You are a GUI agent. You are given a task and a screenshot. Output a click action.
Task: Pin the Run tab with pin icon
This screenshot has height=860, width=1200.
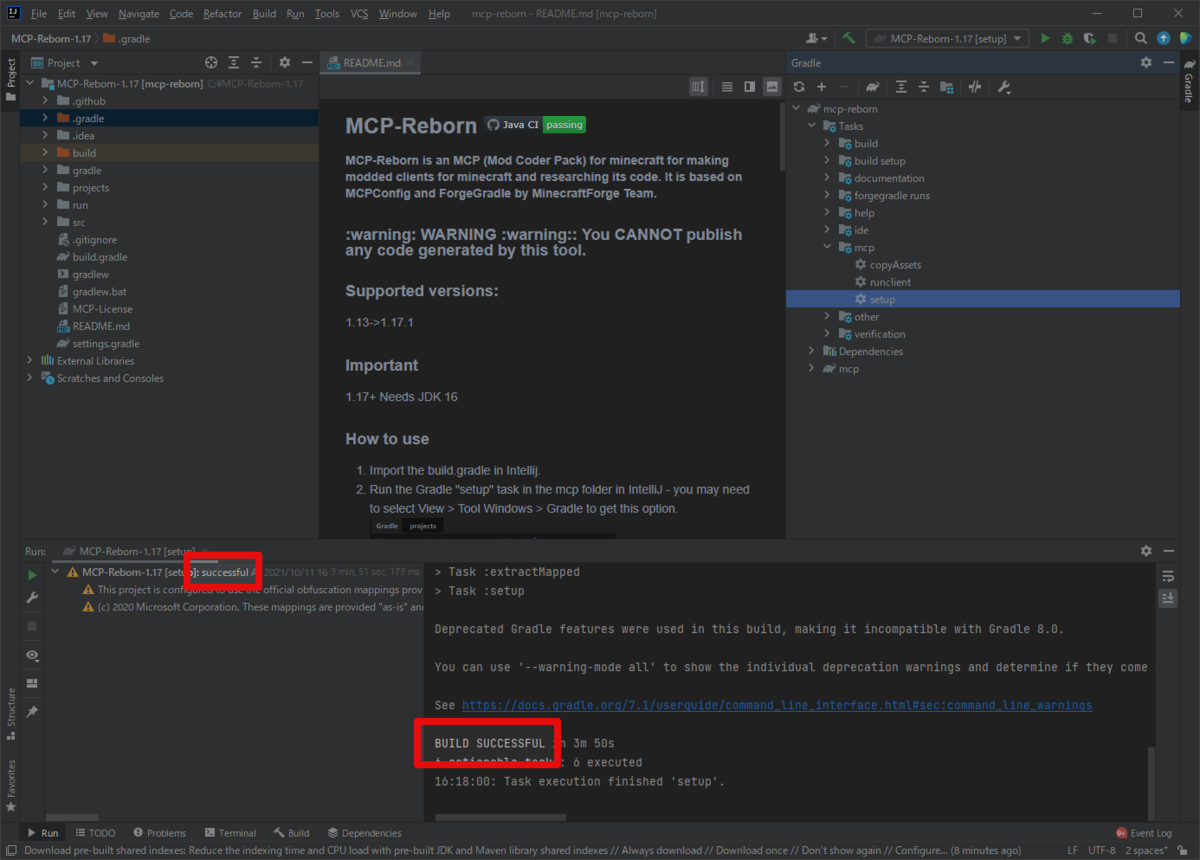point(32,711)
